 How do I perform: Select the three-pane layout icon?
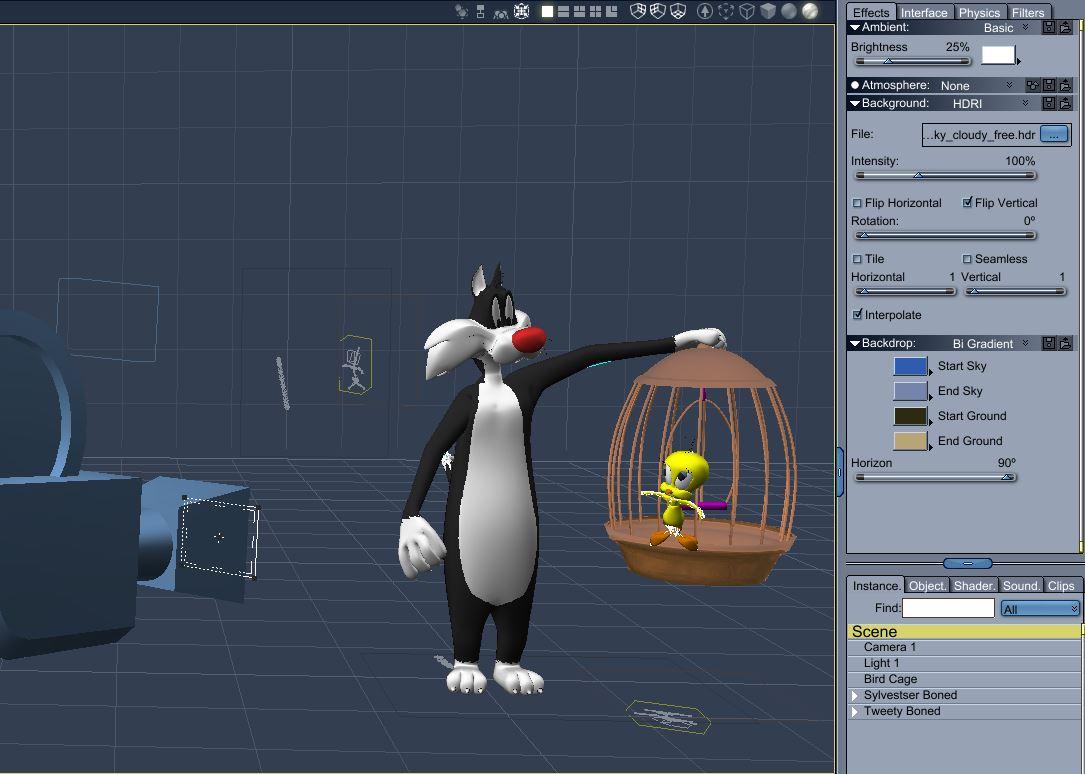point(579,11)
